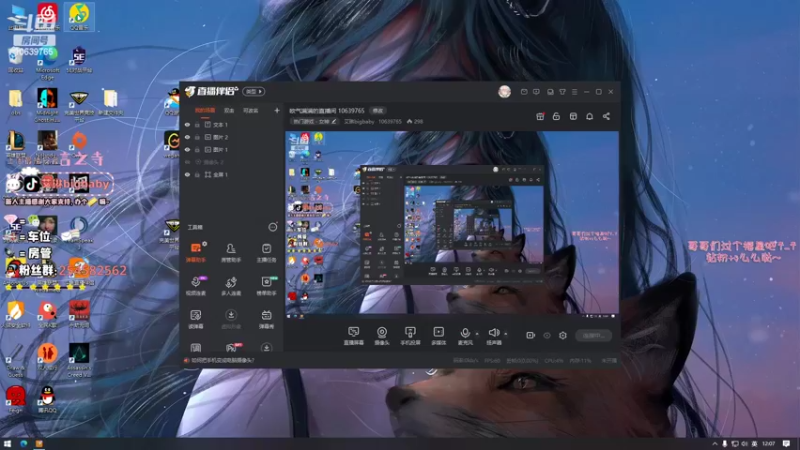The image size is (800, 450).
Task: Open the 弹幕秀 tool
Action: (266, 319)
